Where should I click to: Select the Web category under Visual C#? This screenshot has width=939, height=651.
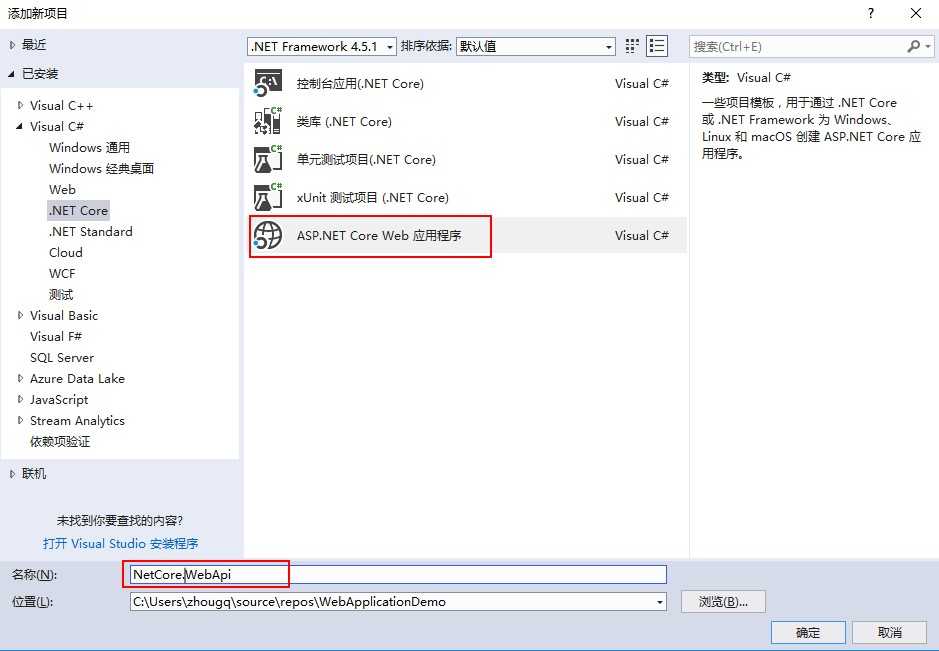click(62, 189)
